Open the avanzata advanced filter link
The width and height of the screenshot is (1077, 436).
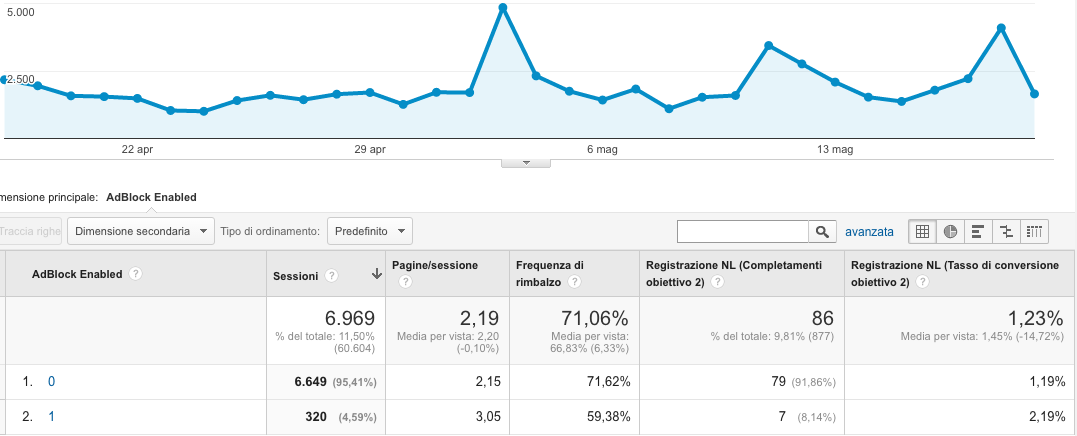click(x=869, y=232)
